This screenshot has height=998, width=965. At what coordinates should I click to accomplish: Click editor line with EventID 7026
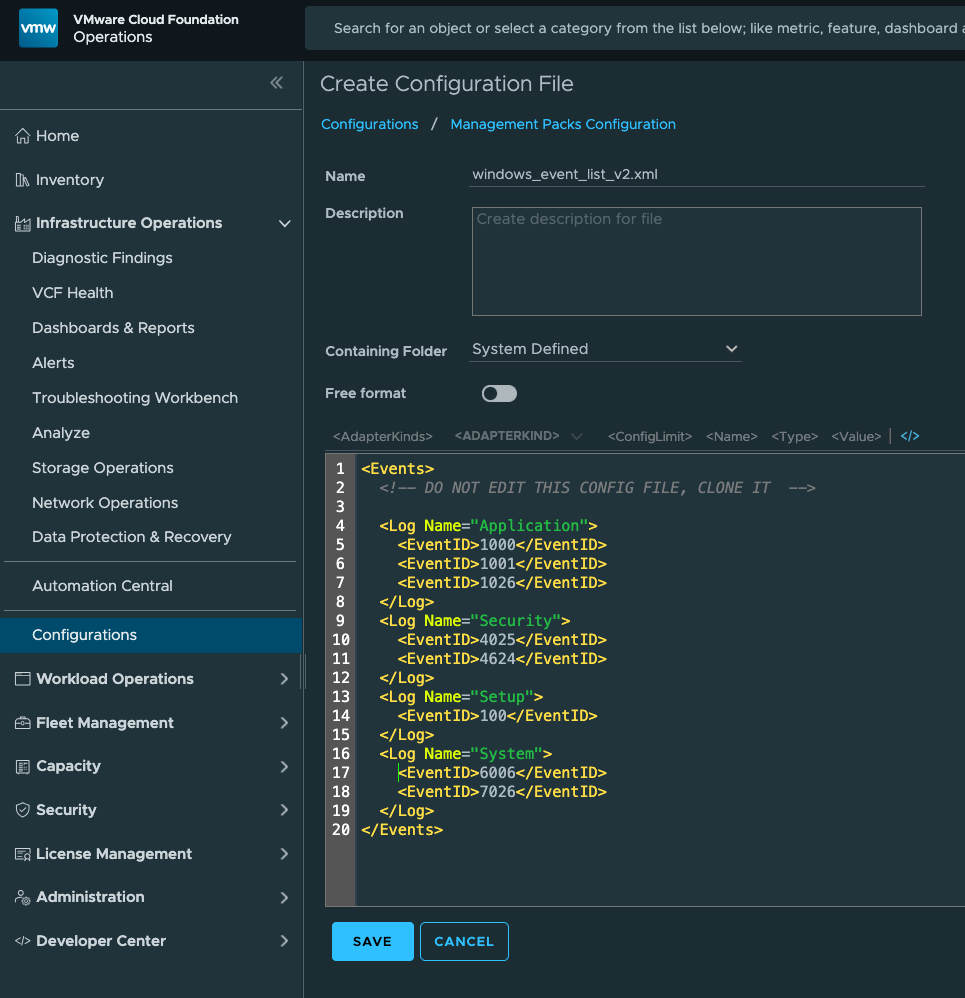[x=502, y=792]
